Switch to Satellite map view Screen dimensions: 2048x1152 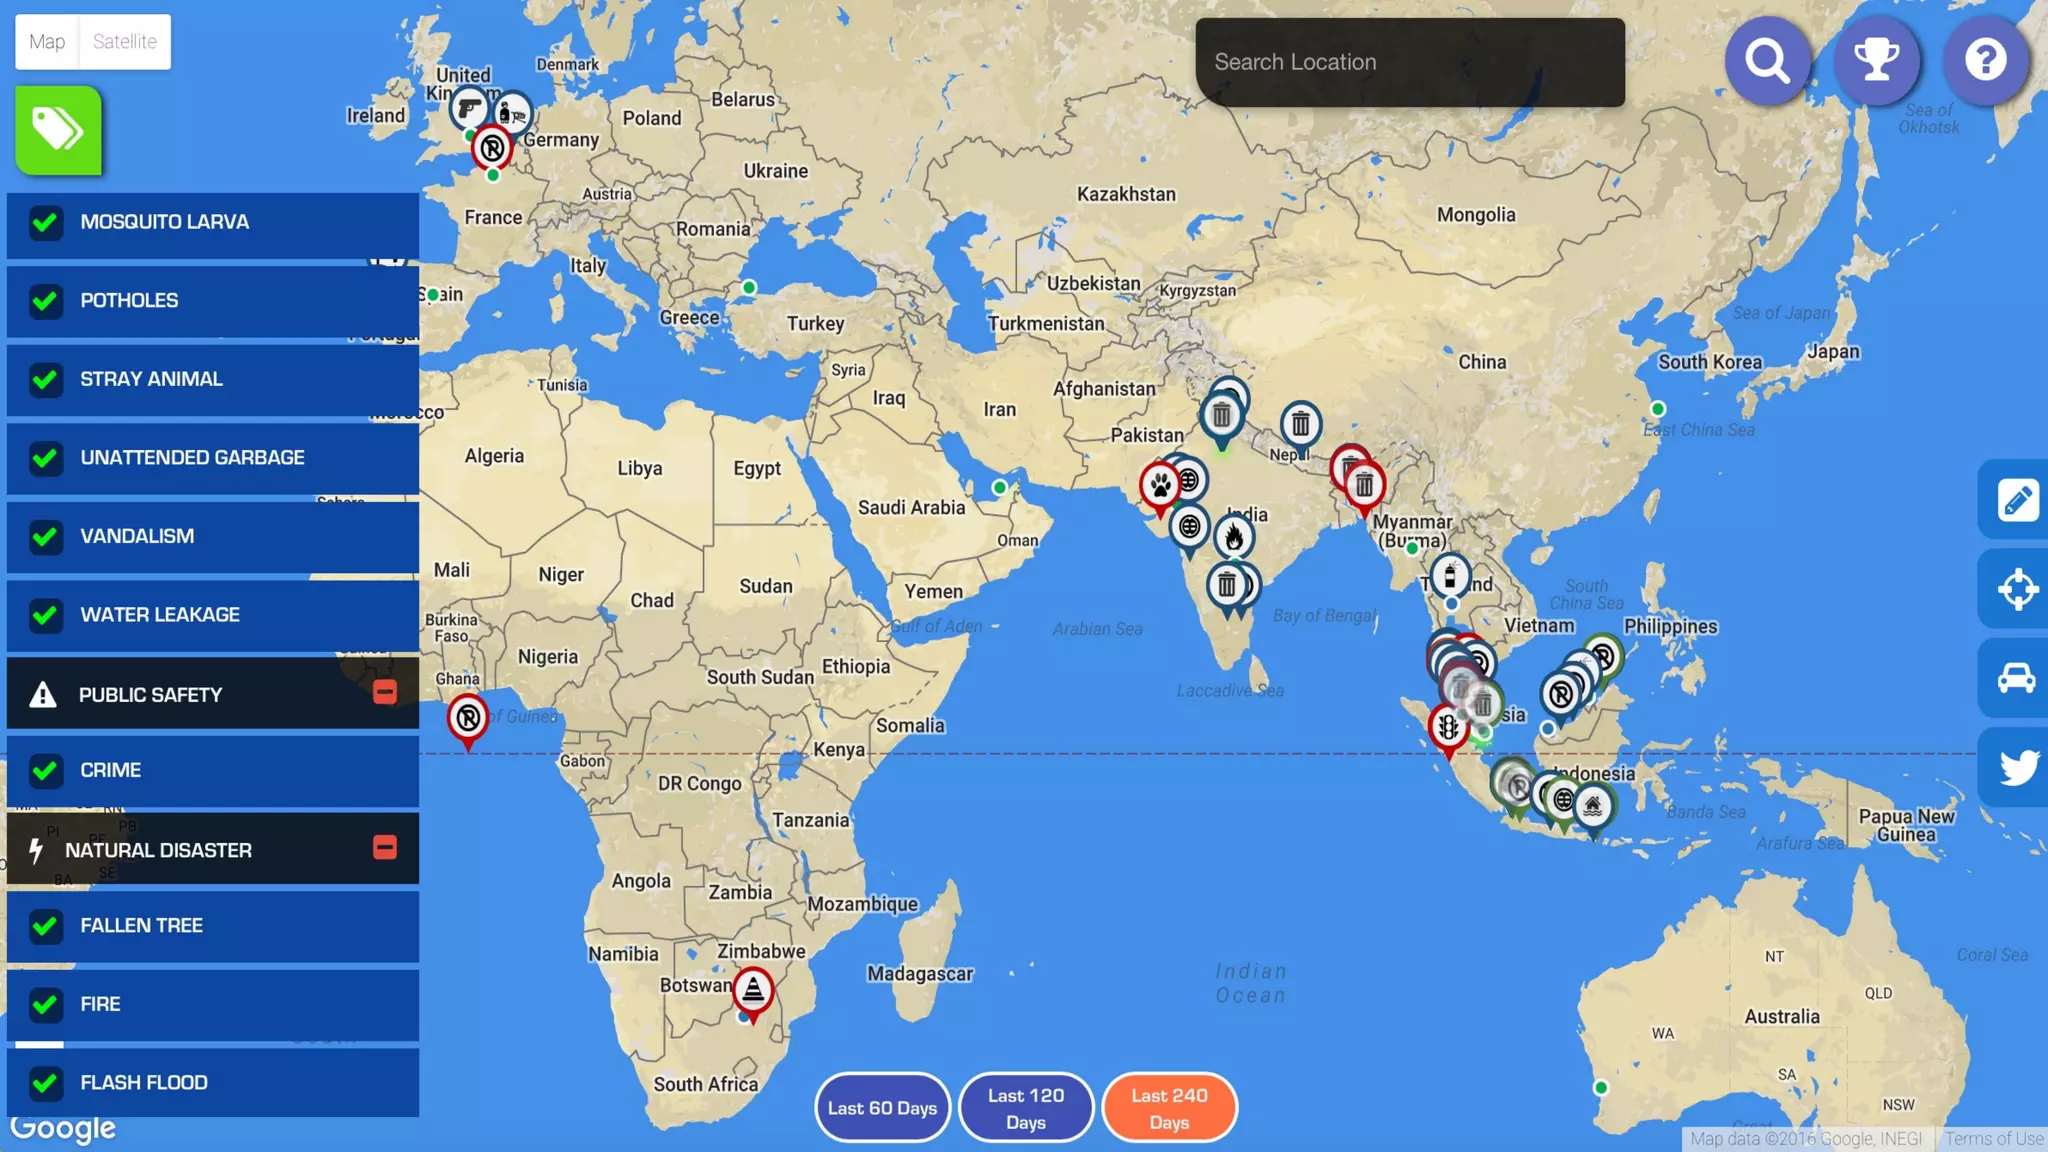click(x=125, y=42)
